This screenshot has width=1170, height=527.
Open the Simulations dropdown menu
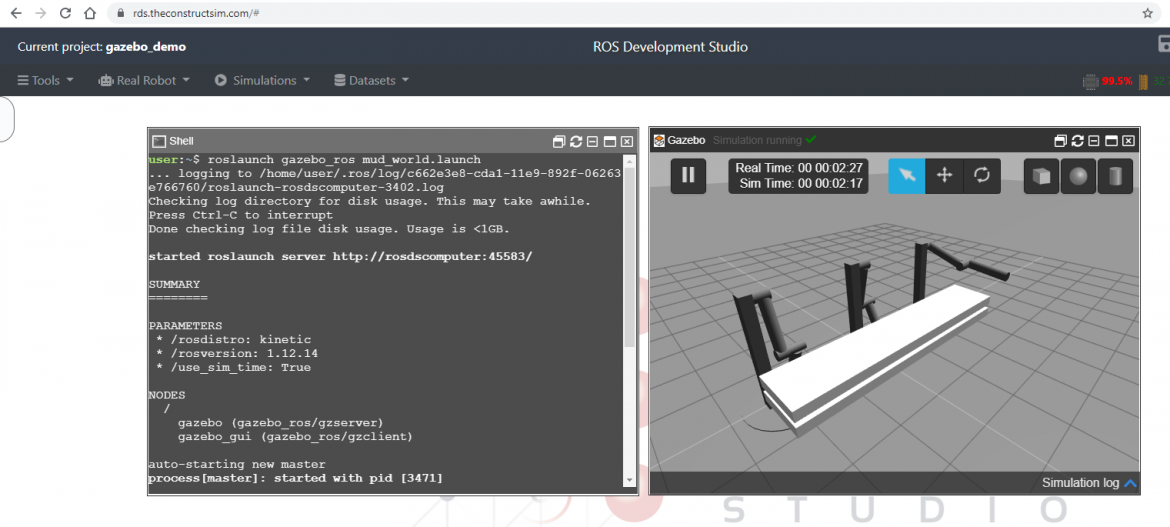[262, 80]
